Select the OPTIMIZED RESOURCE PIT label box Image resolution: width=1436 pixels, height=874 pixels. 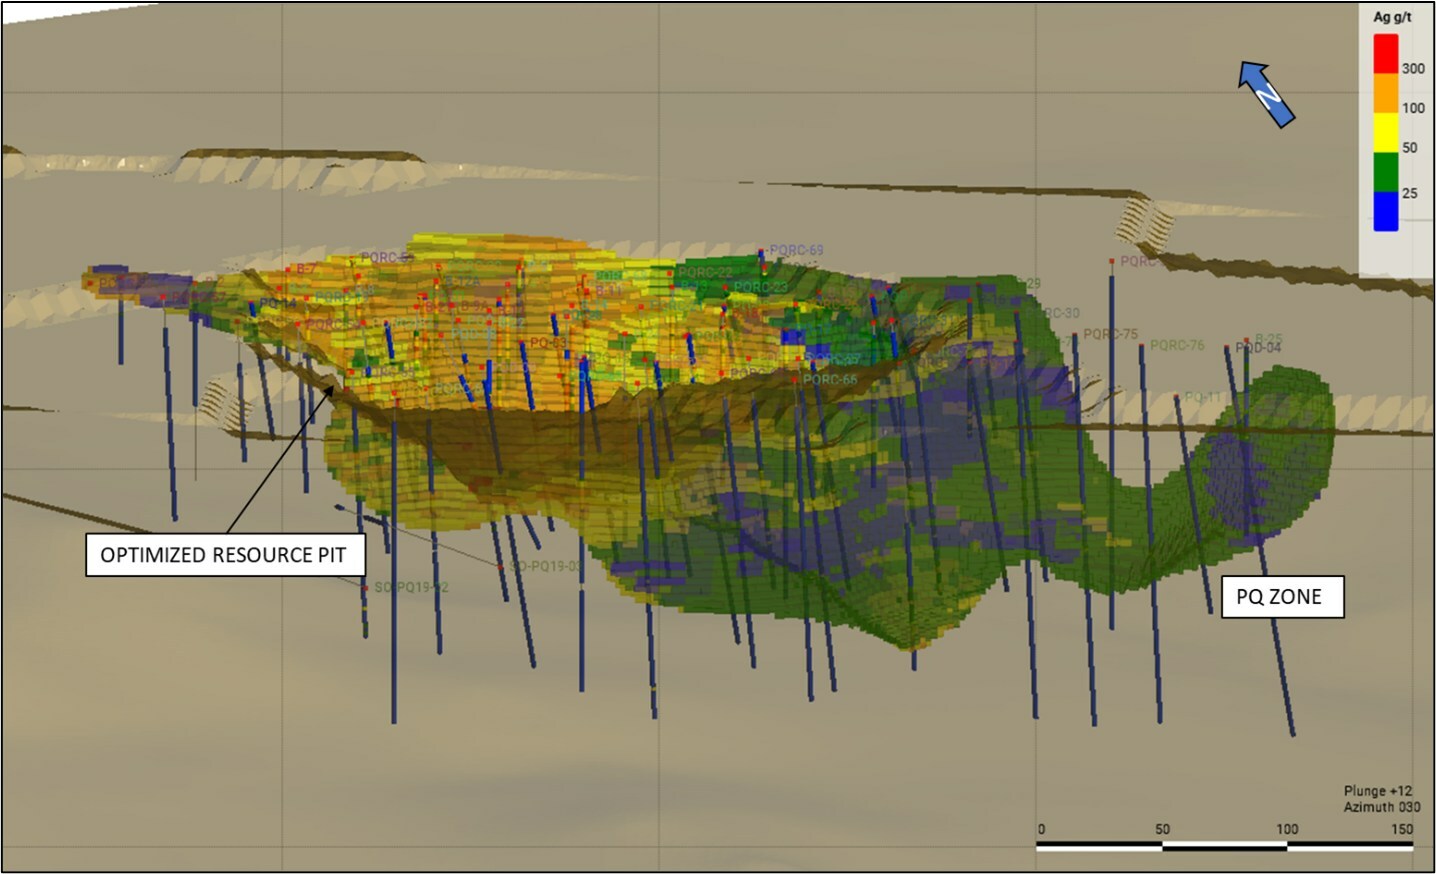click(x=223, y=555)
